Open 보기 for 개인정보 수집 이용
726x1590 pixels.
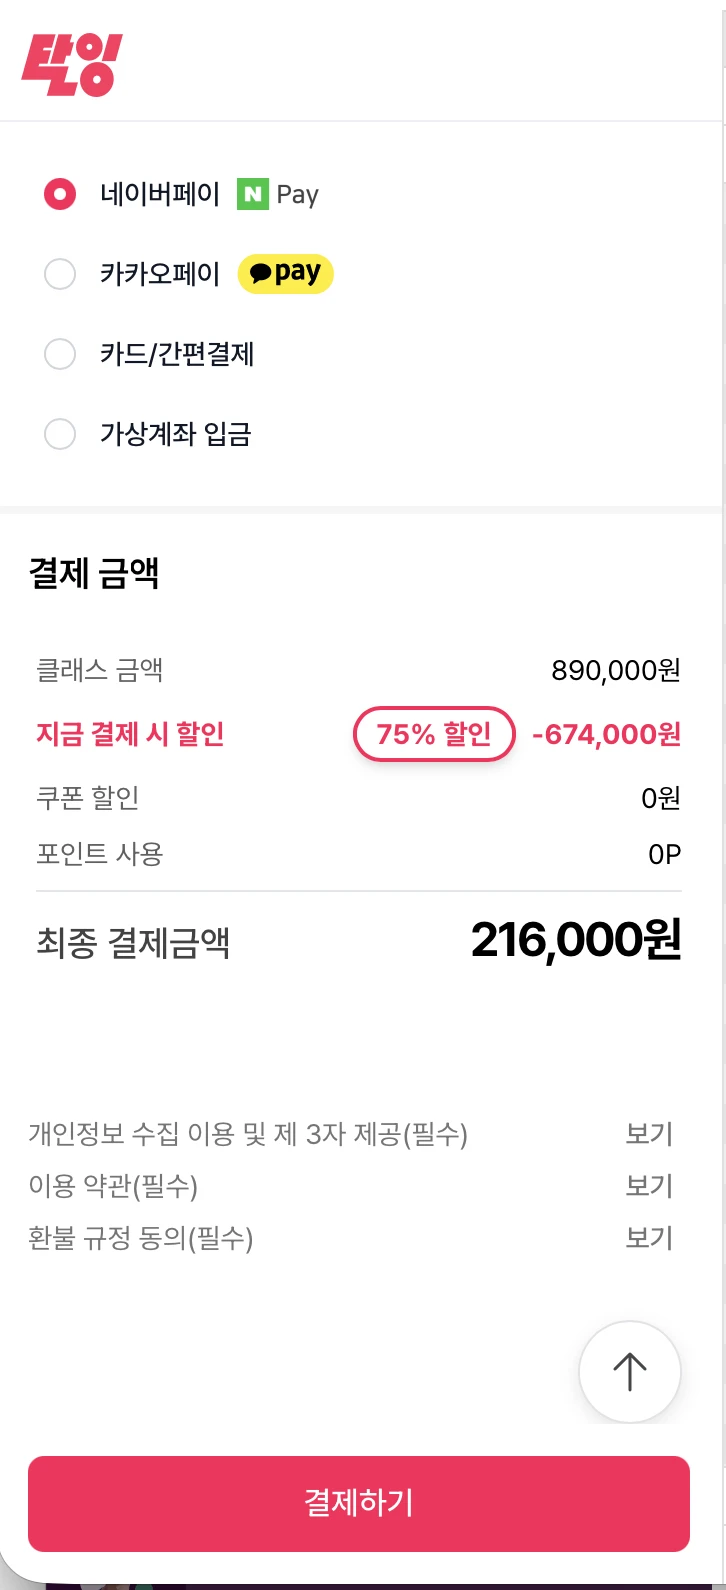click(x=649, y=1134)
